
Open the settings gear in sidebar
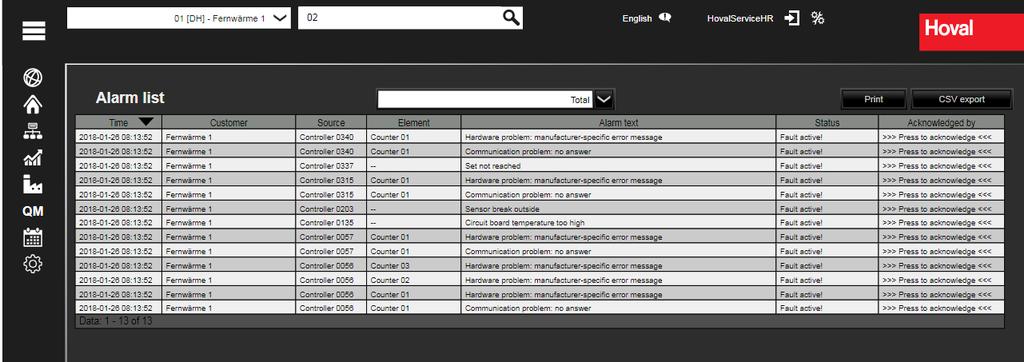(x=33, y=264)
